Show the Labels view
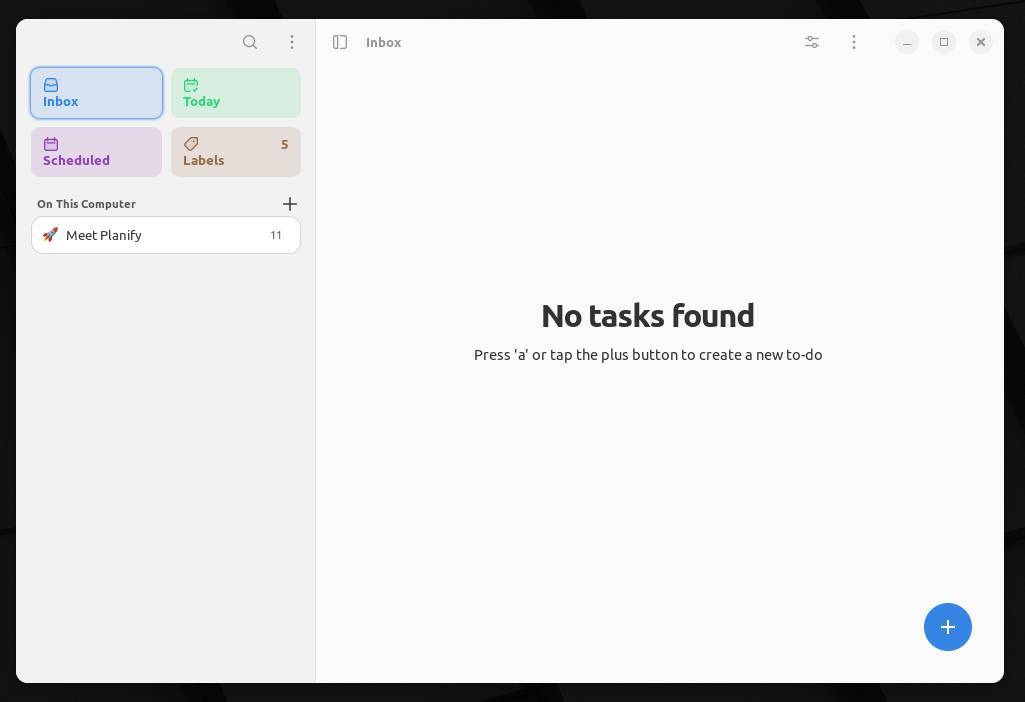1025x702 pixels. [x=236, y=152]
